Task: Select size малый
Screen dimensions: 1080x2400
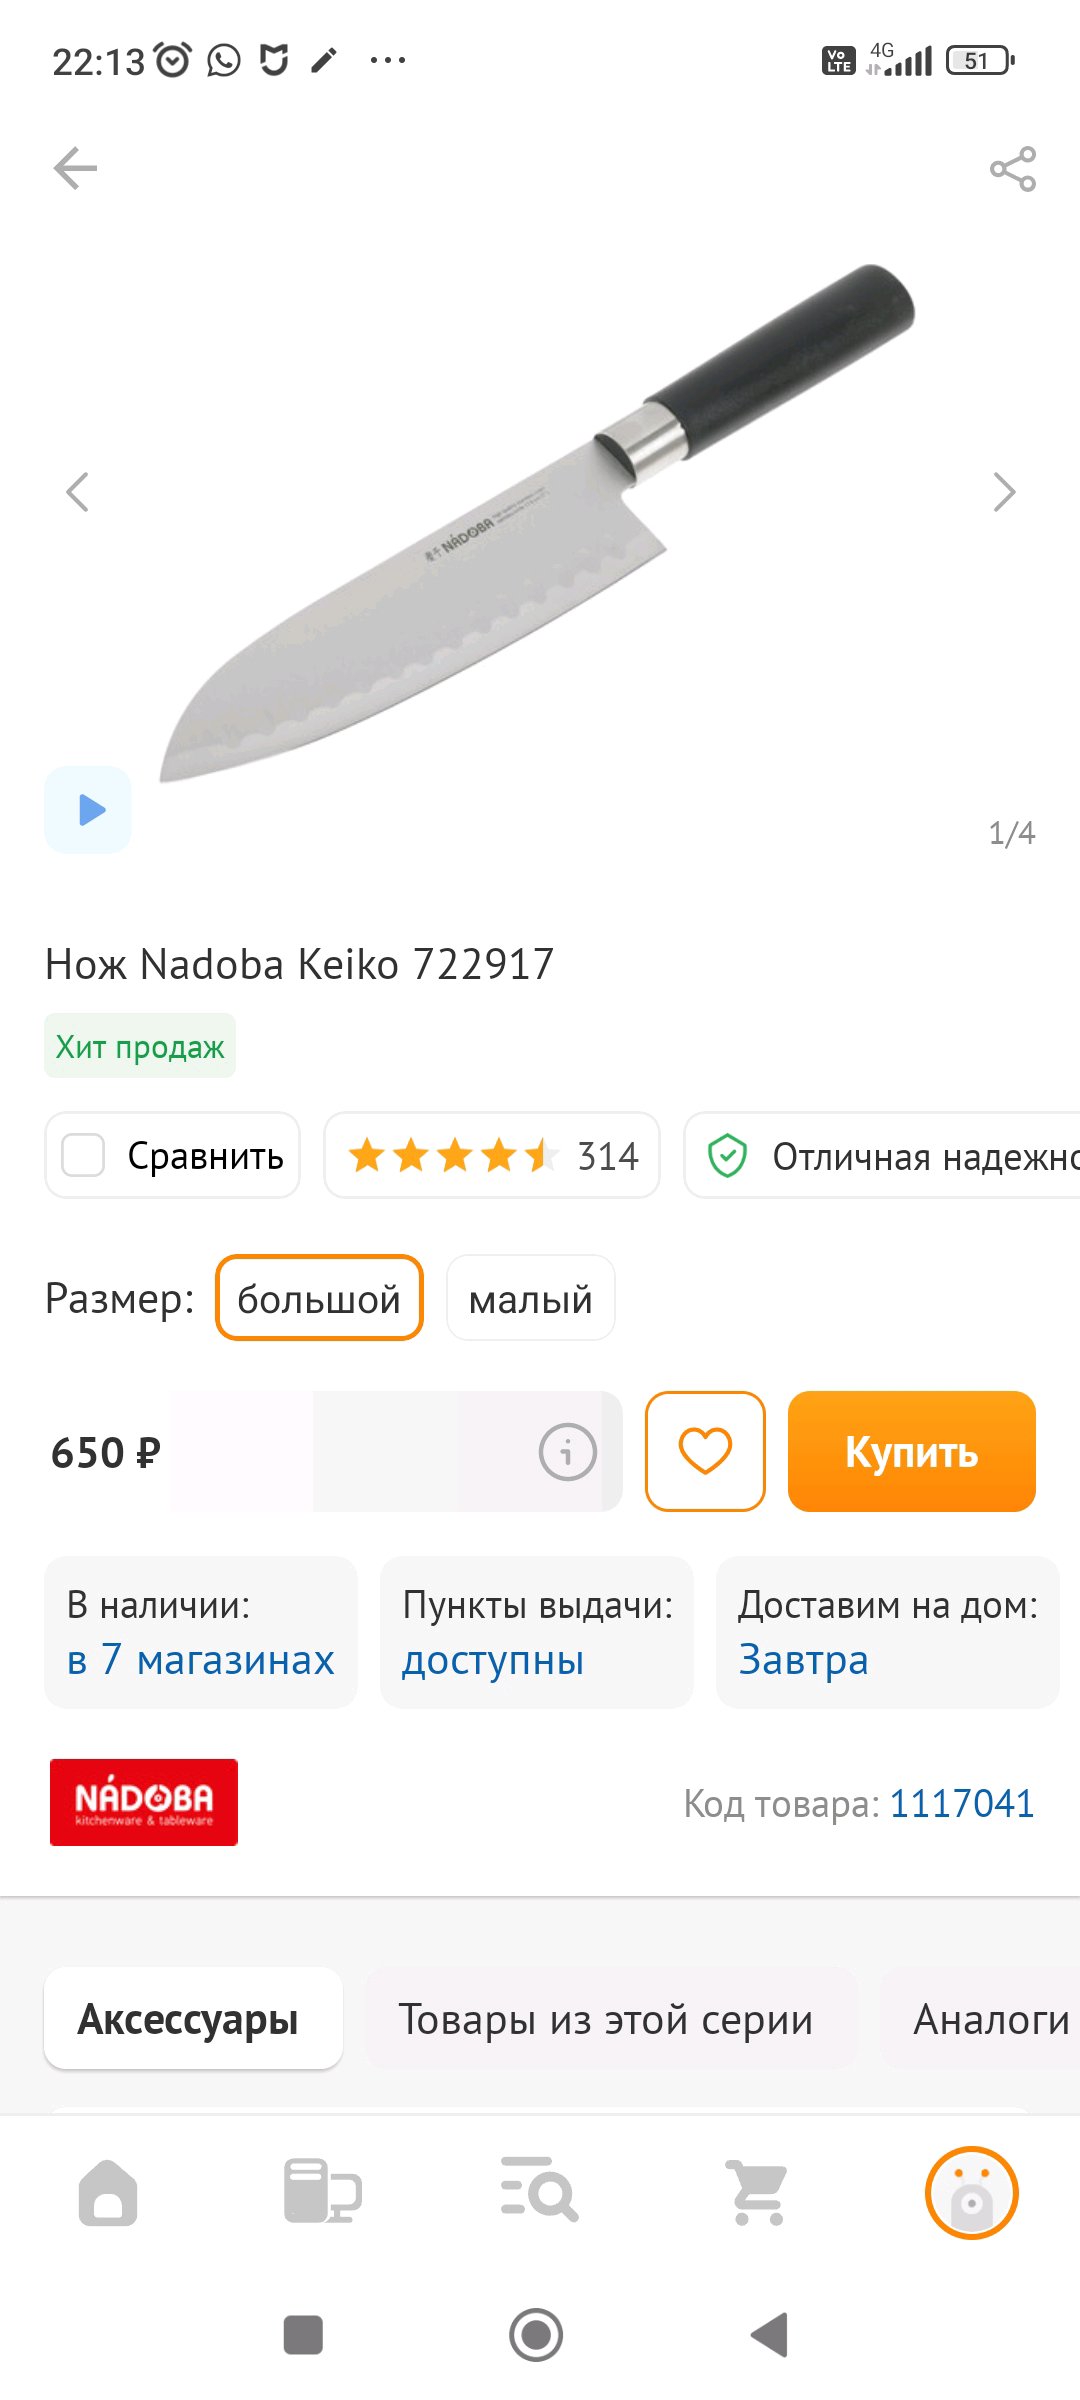Action: click(x=530, y=1298)
